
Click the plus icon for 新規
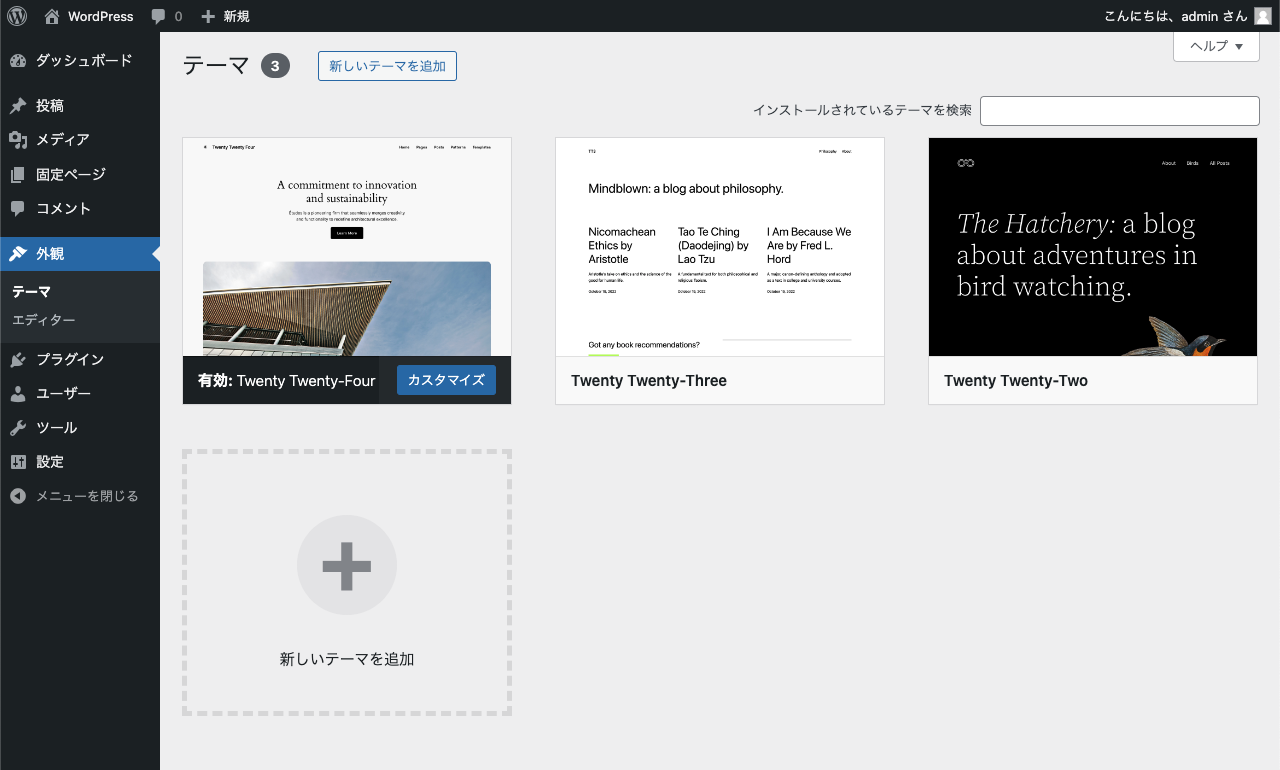pyautogui.click(x=208, y=16)
